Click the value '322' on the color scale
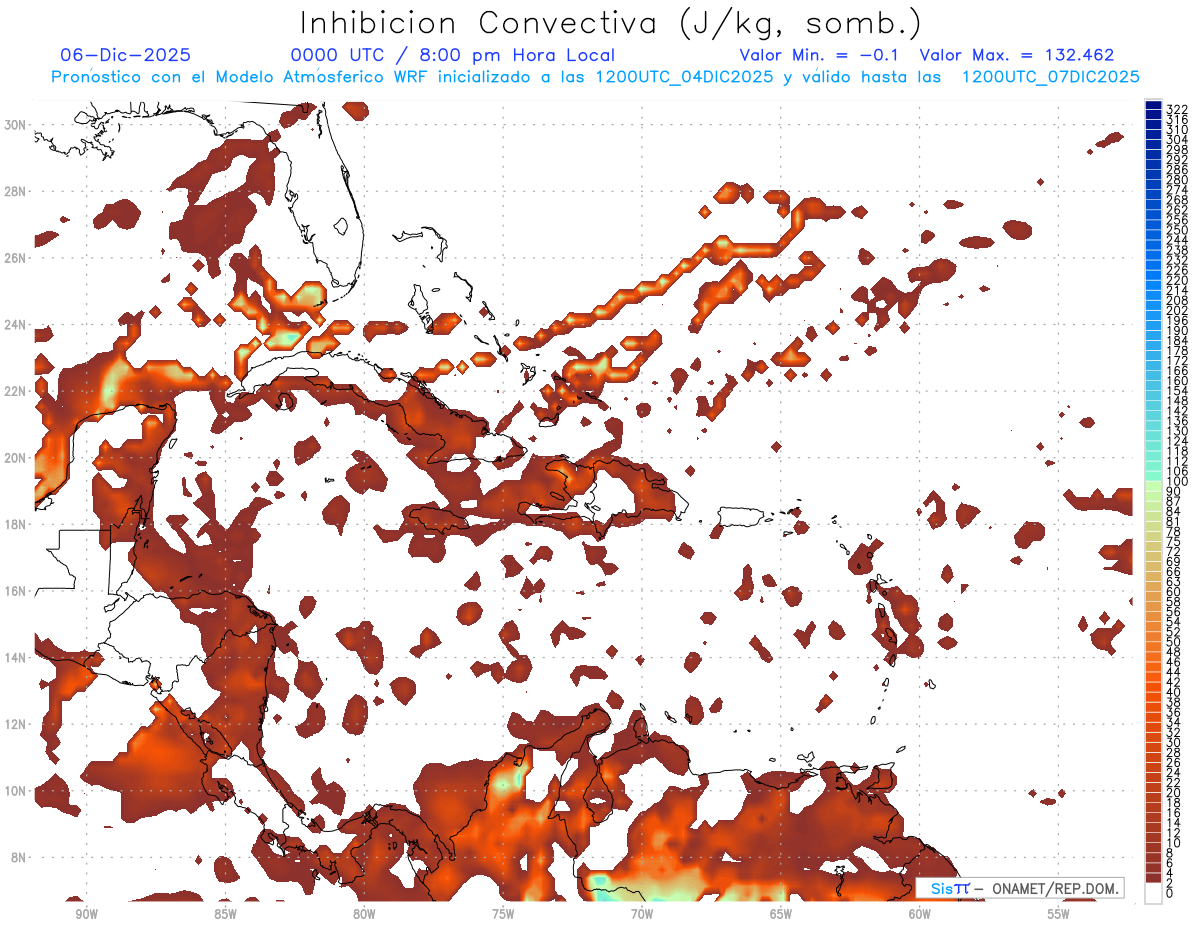The image size is (1200, 927). 1176,109
